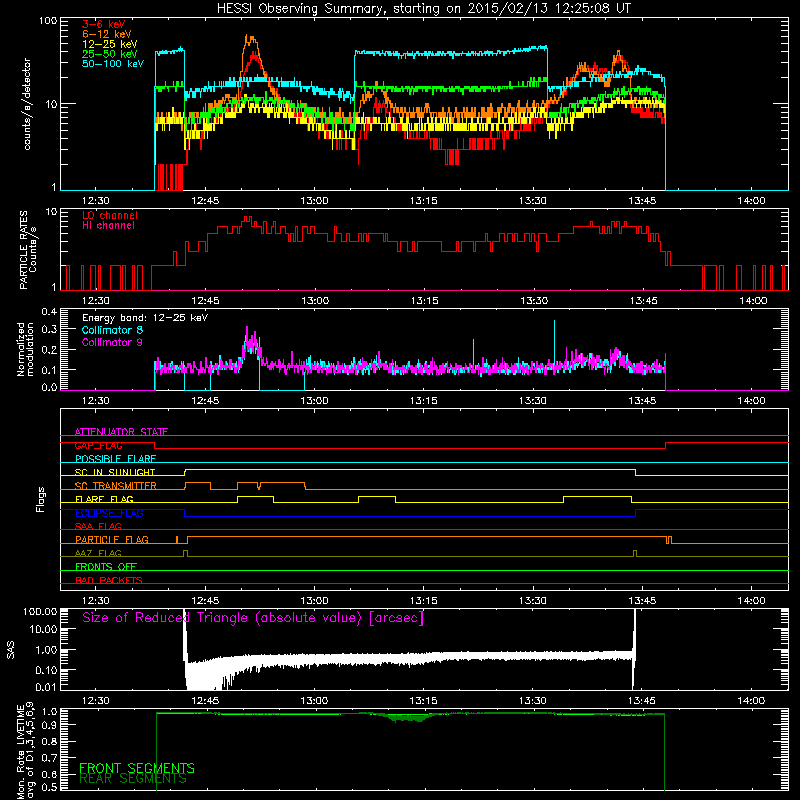
Task: Click the LO channel legend entry
Action: point(110,215)
